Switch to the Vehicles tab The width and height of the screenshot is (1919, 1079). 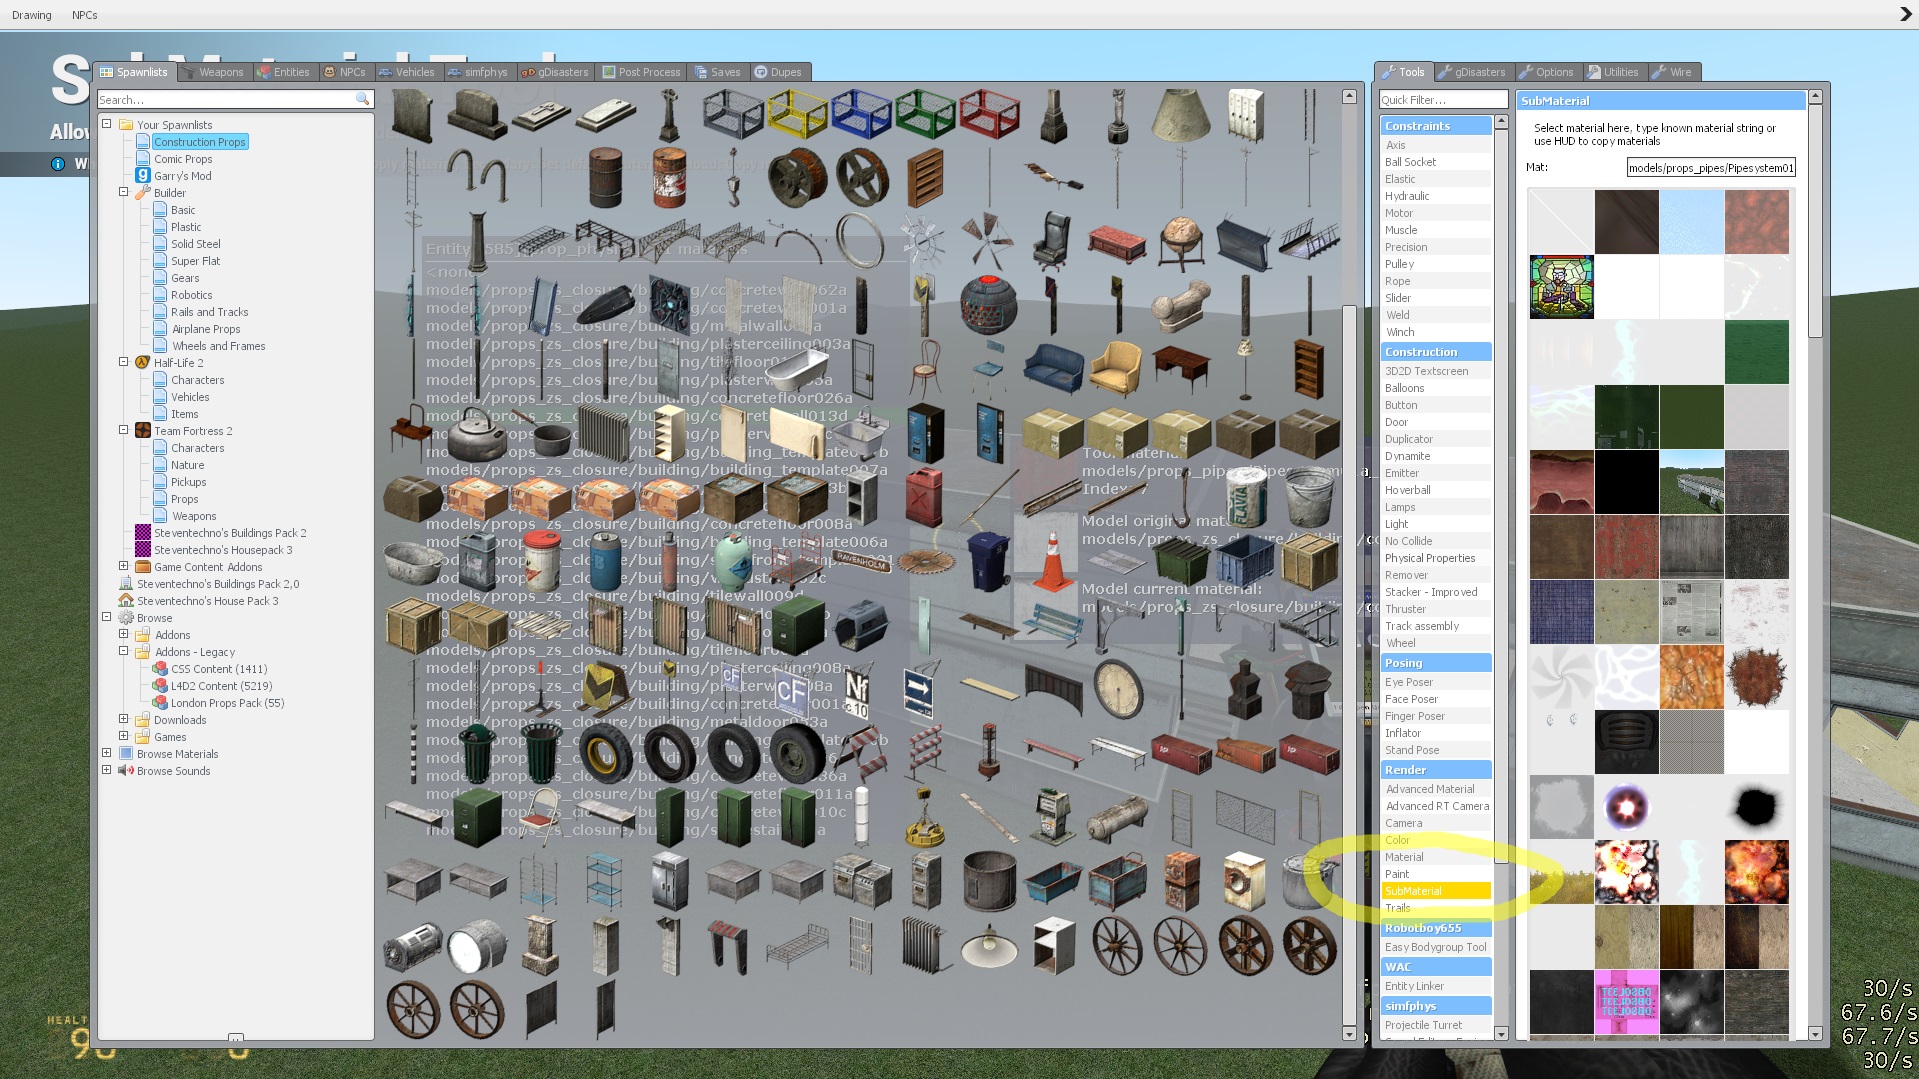click(x=407, y=72)
